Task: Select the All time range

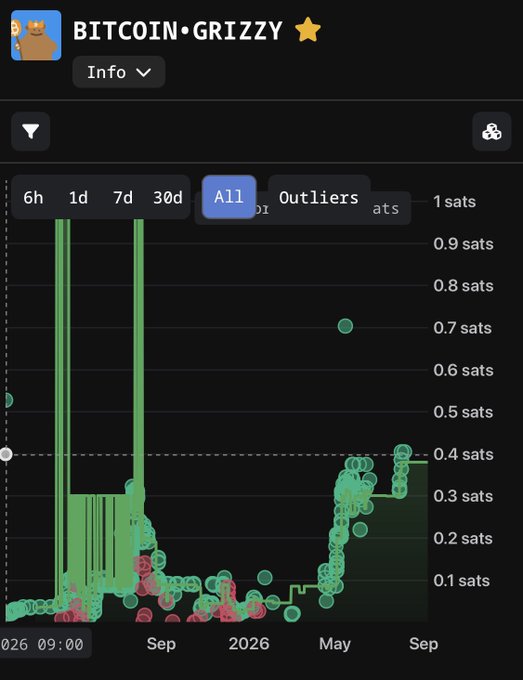Action: tap(229, 197)
